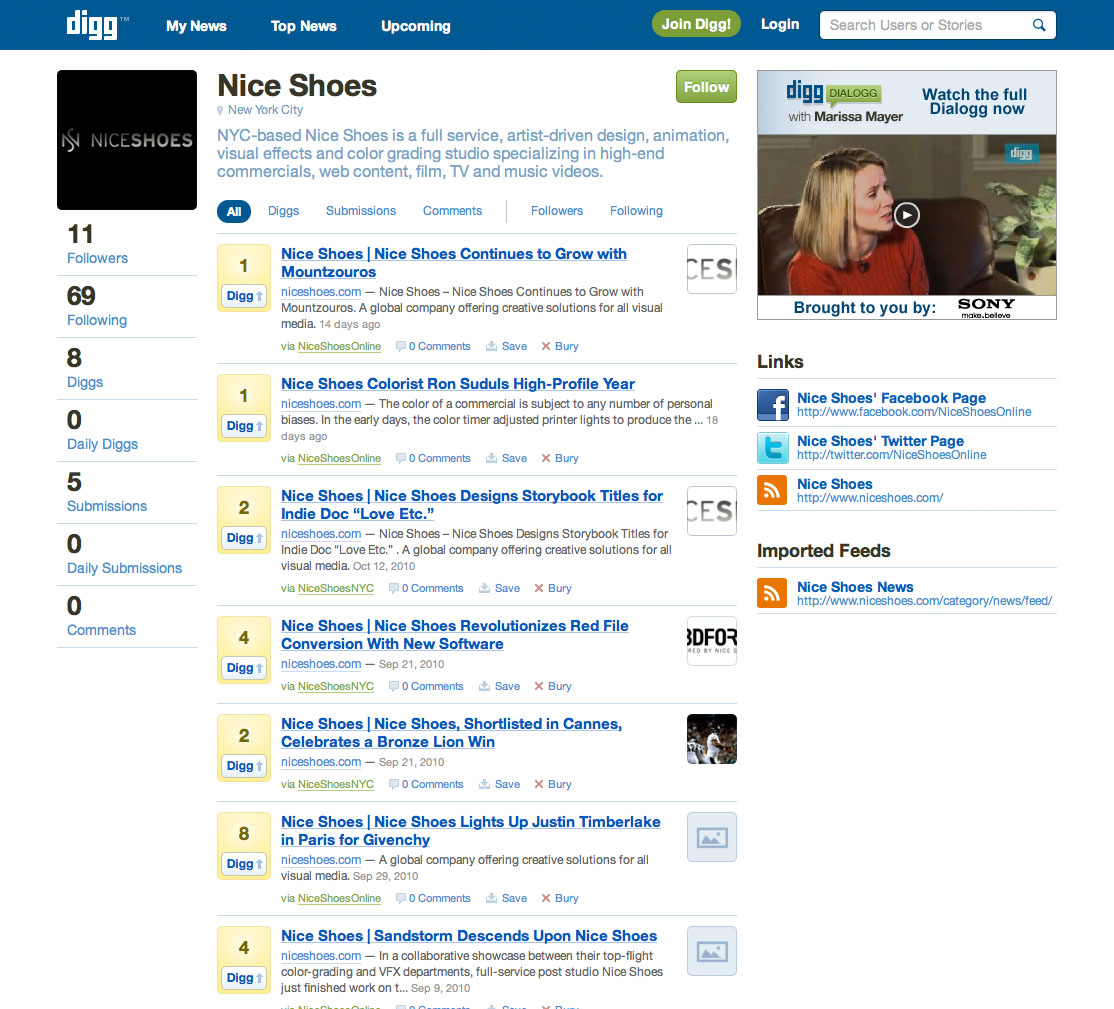The height and width of the screenshot is (1009, 1114).
Task: Bury the Storybook Titles story
Action: tap(553, 588)
